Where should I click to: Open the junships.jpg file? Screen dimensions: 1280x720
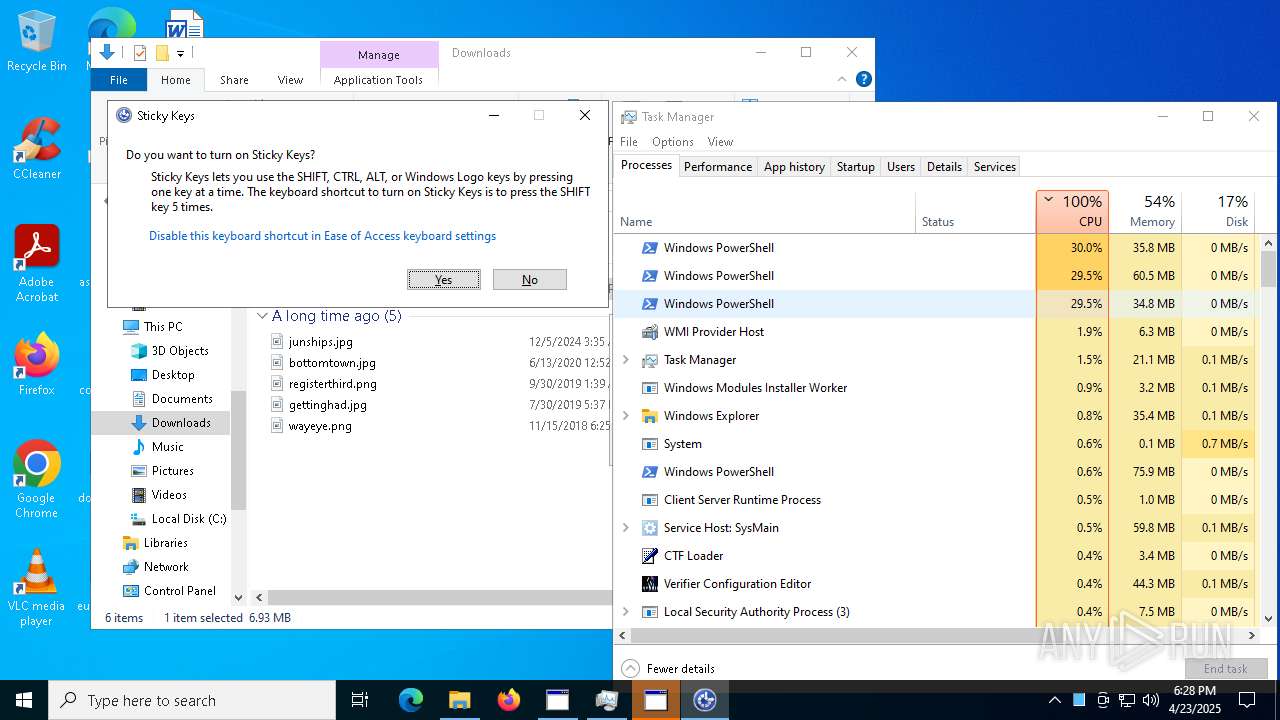pos(320,342)
